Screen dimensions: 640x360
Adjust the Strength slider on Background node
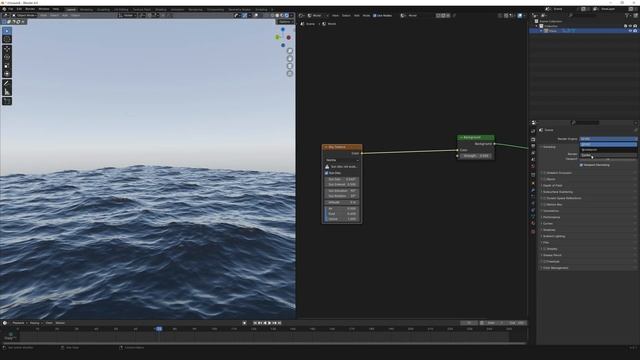(x=476, y=156)
